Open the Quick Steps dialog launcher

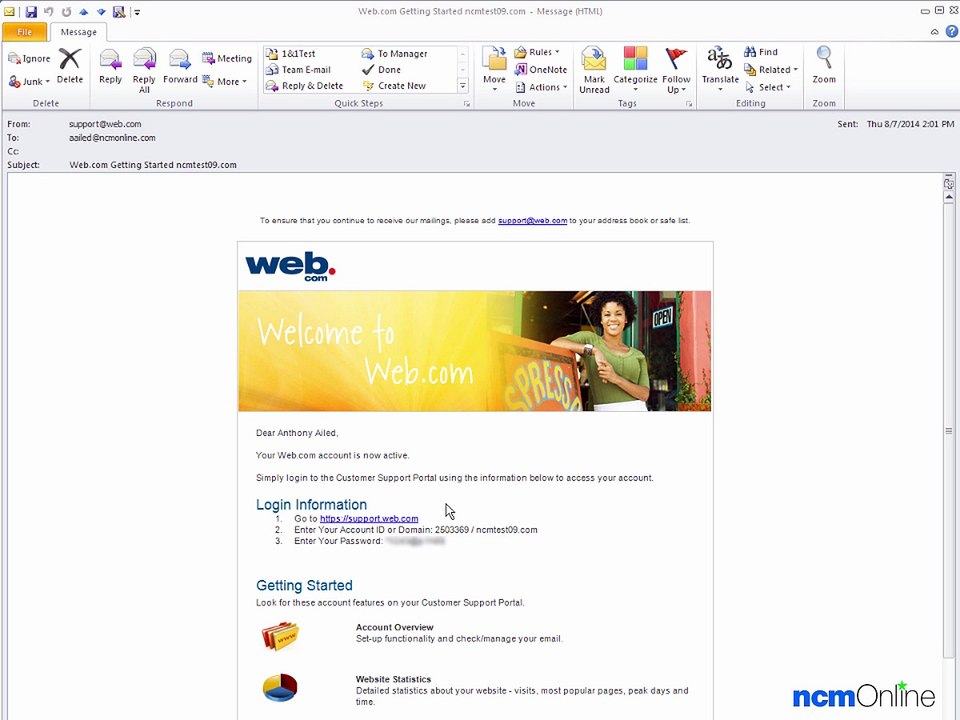tap(467, 104)
